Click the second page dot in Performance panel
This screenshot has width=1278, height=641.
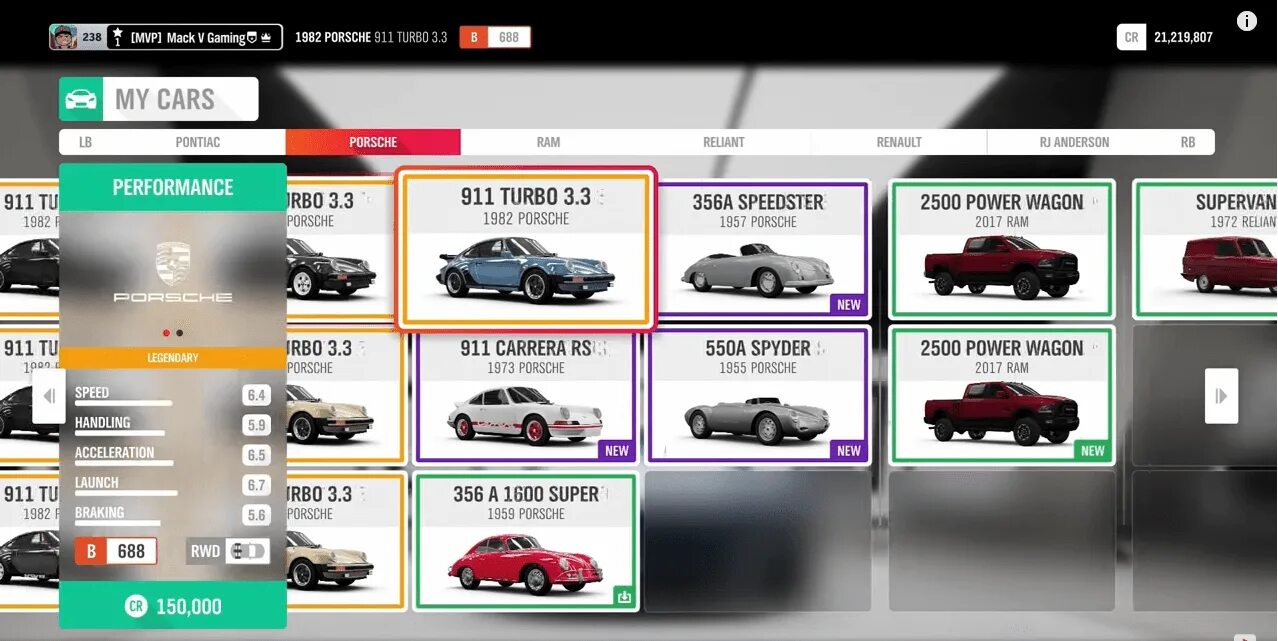tap(180, 333)
